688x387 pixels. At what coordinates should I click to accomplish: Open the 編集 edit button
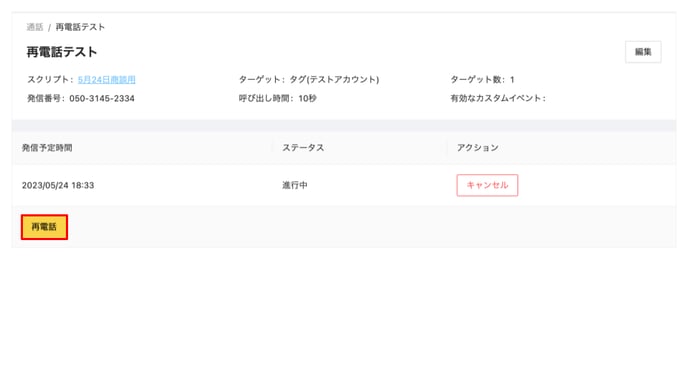643,52
